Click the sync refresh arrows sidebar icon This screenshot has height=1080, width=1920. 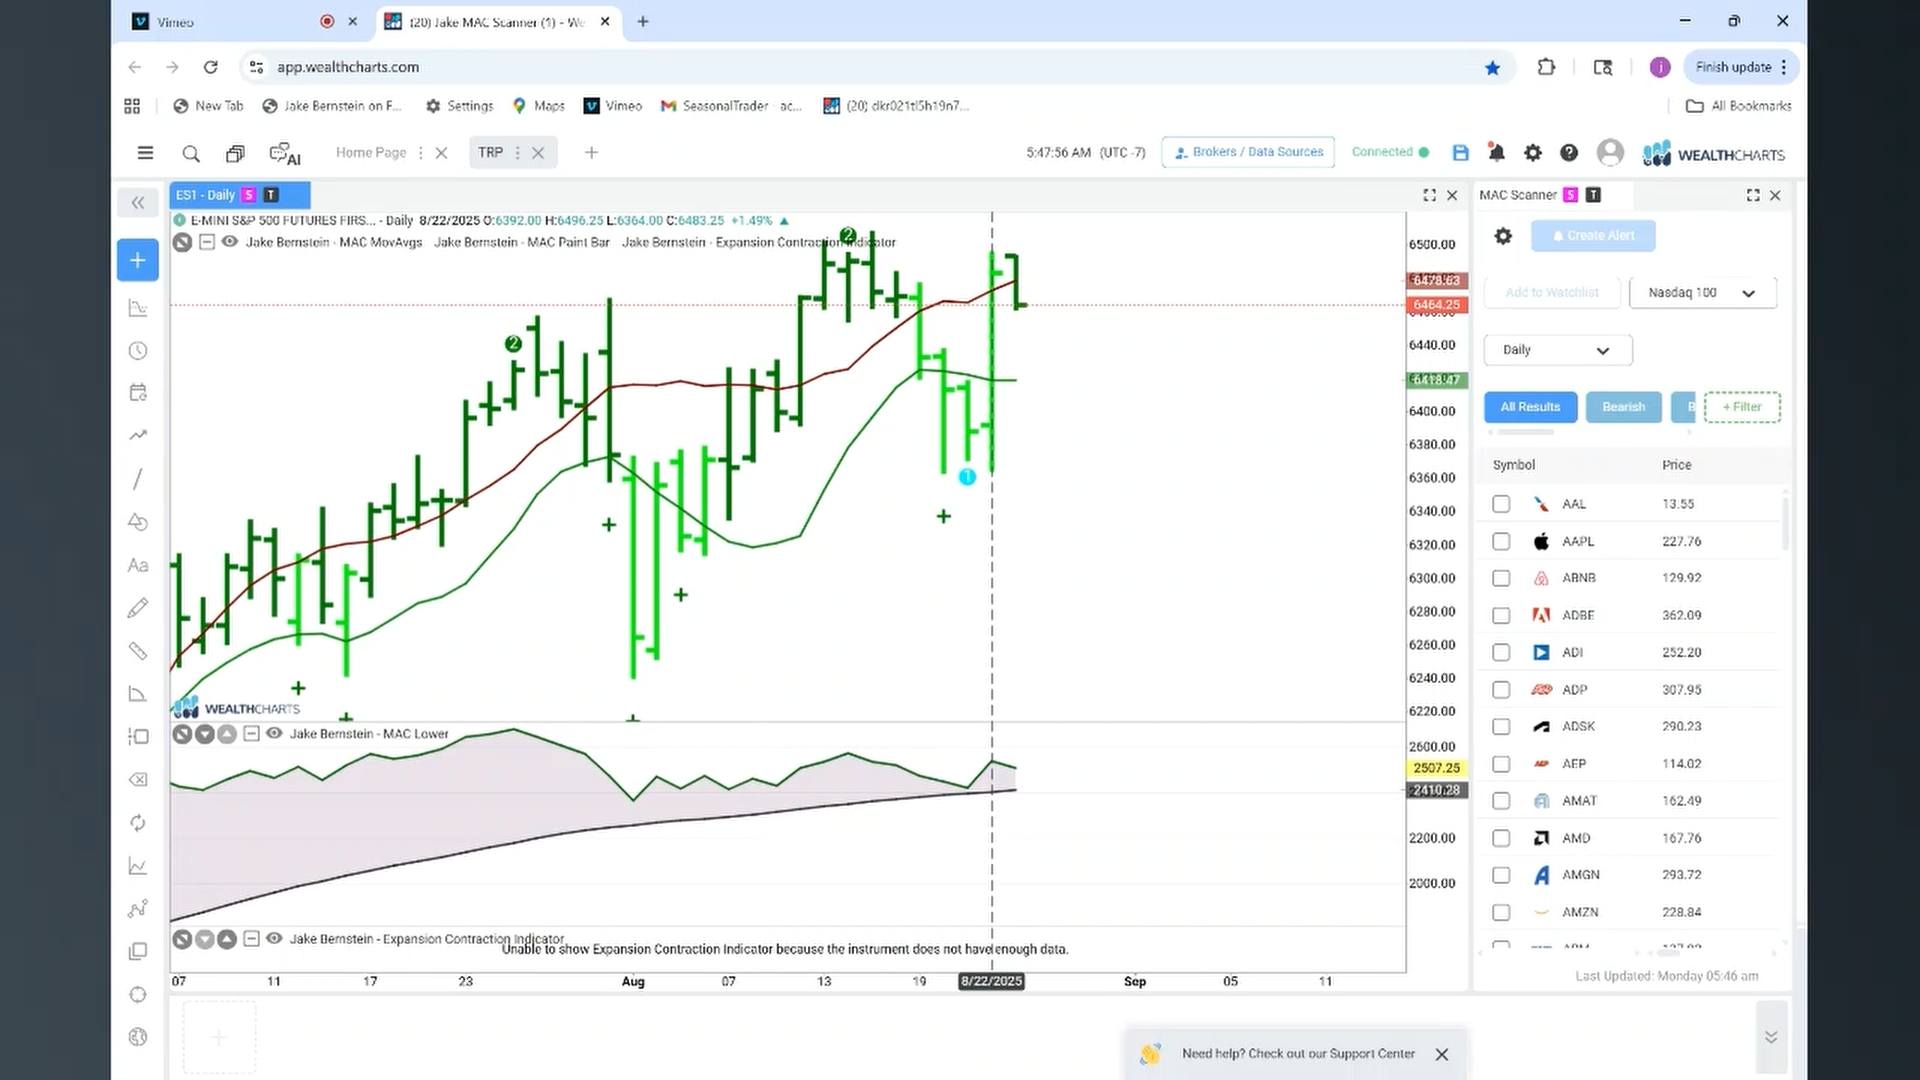tap(138, 823)
